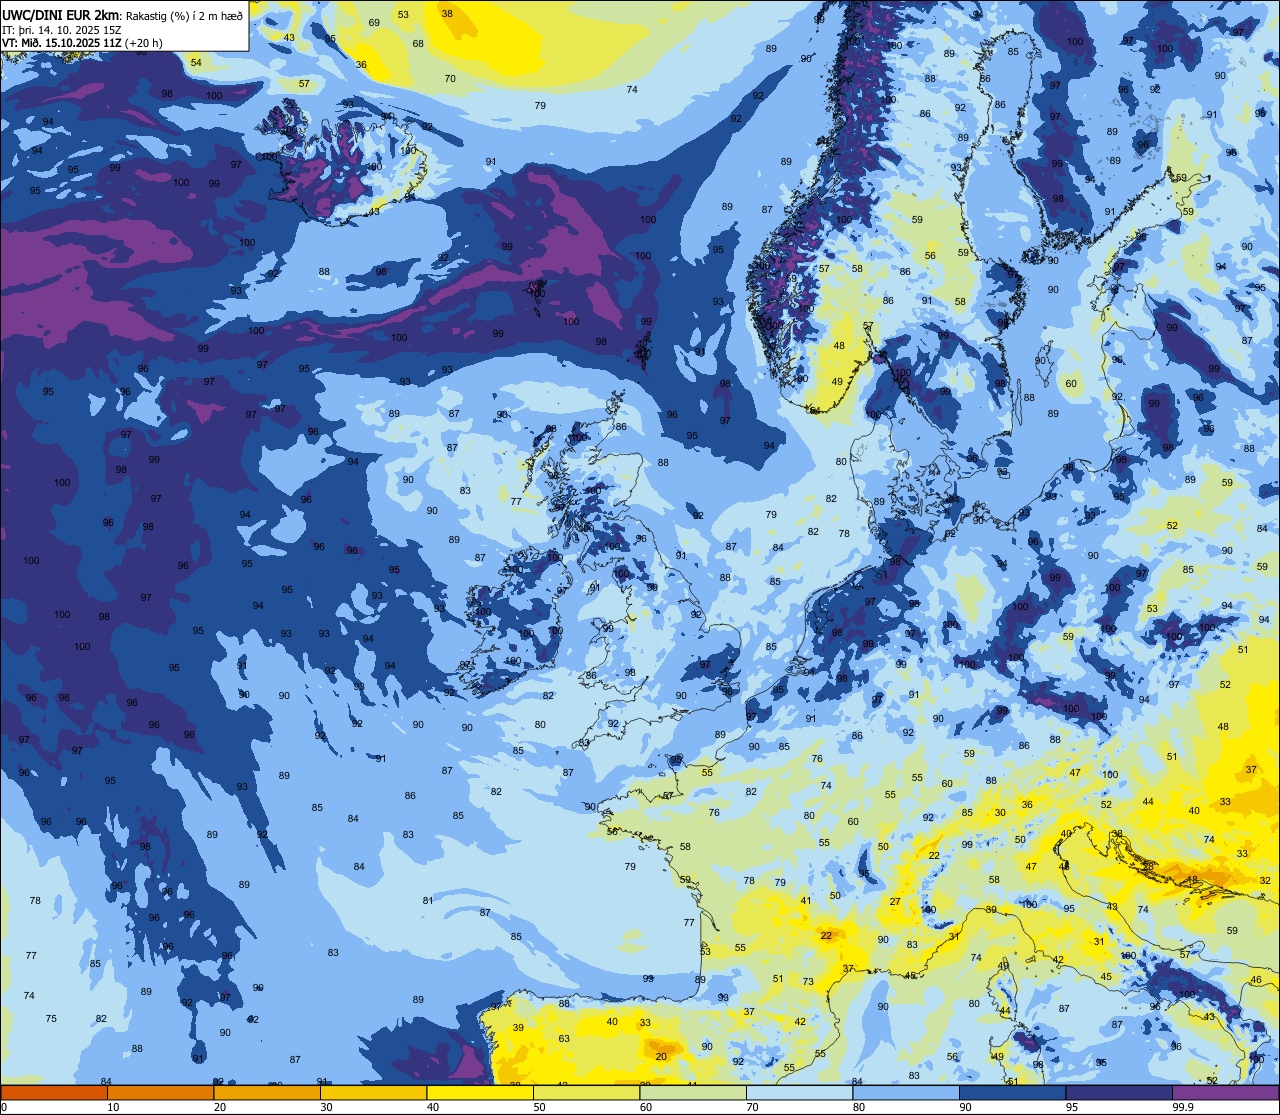Click the legend tick label "30" in the scale

click(x=326, y=1107)
